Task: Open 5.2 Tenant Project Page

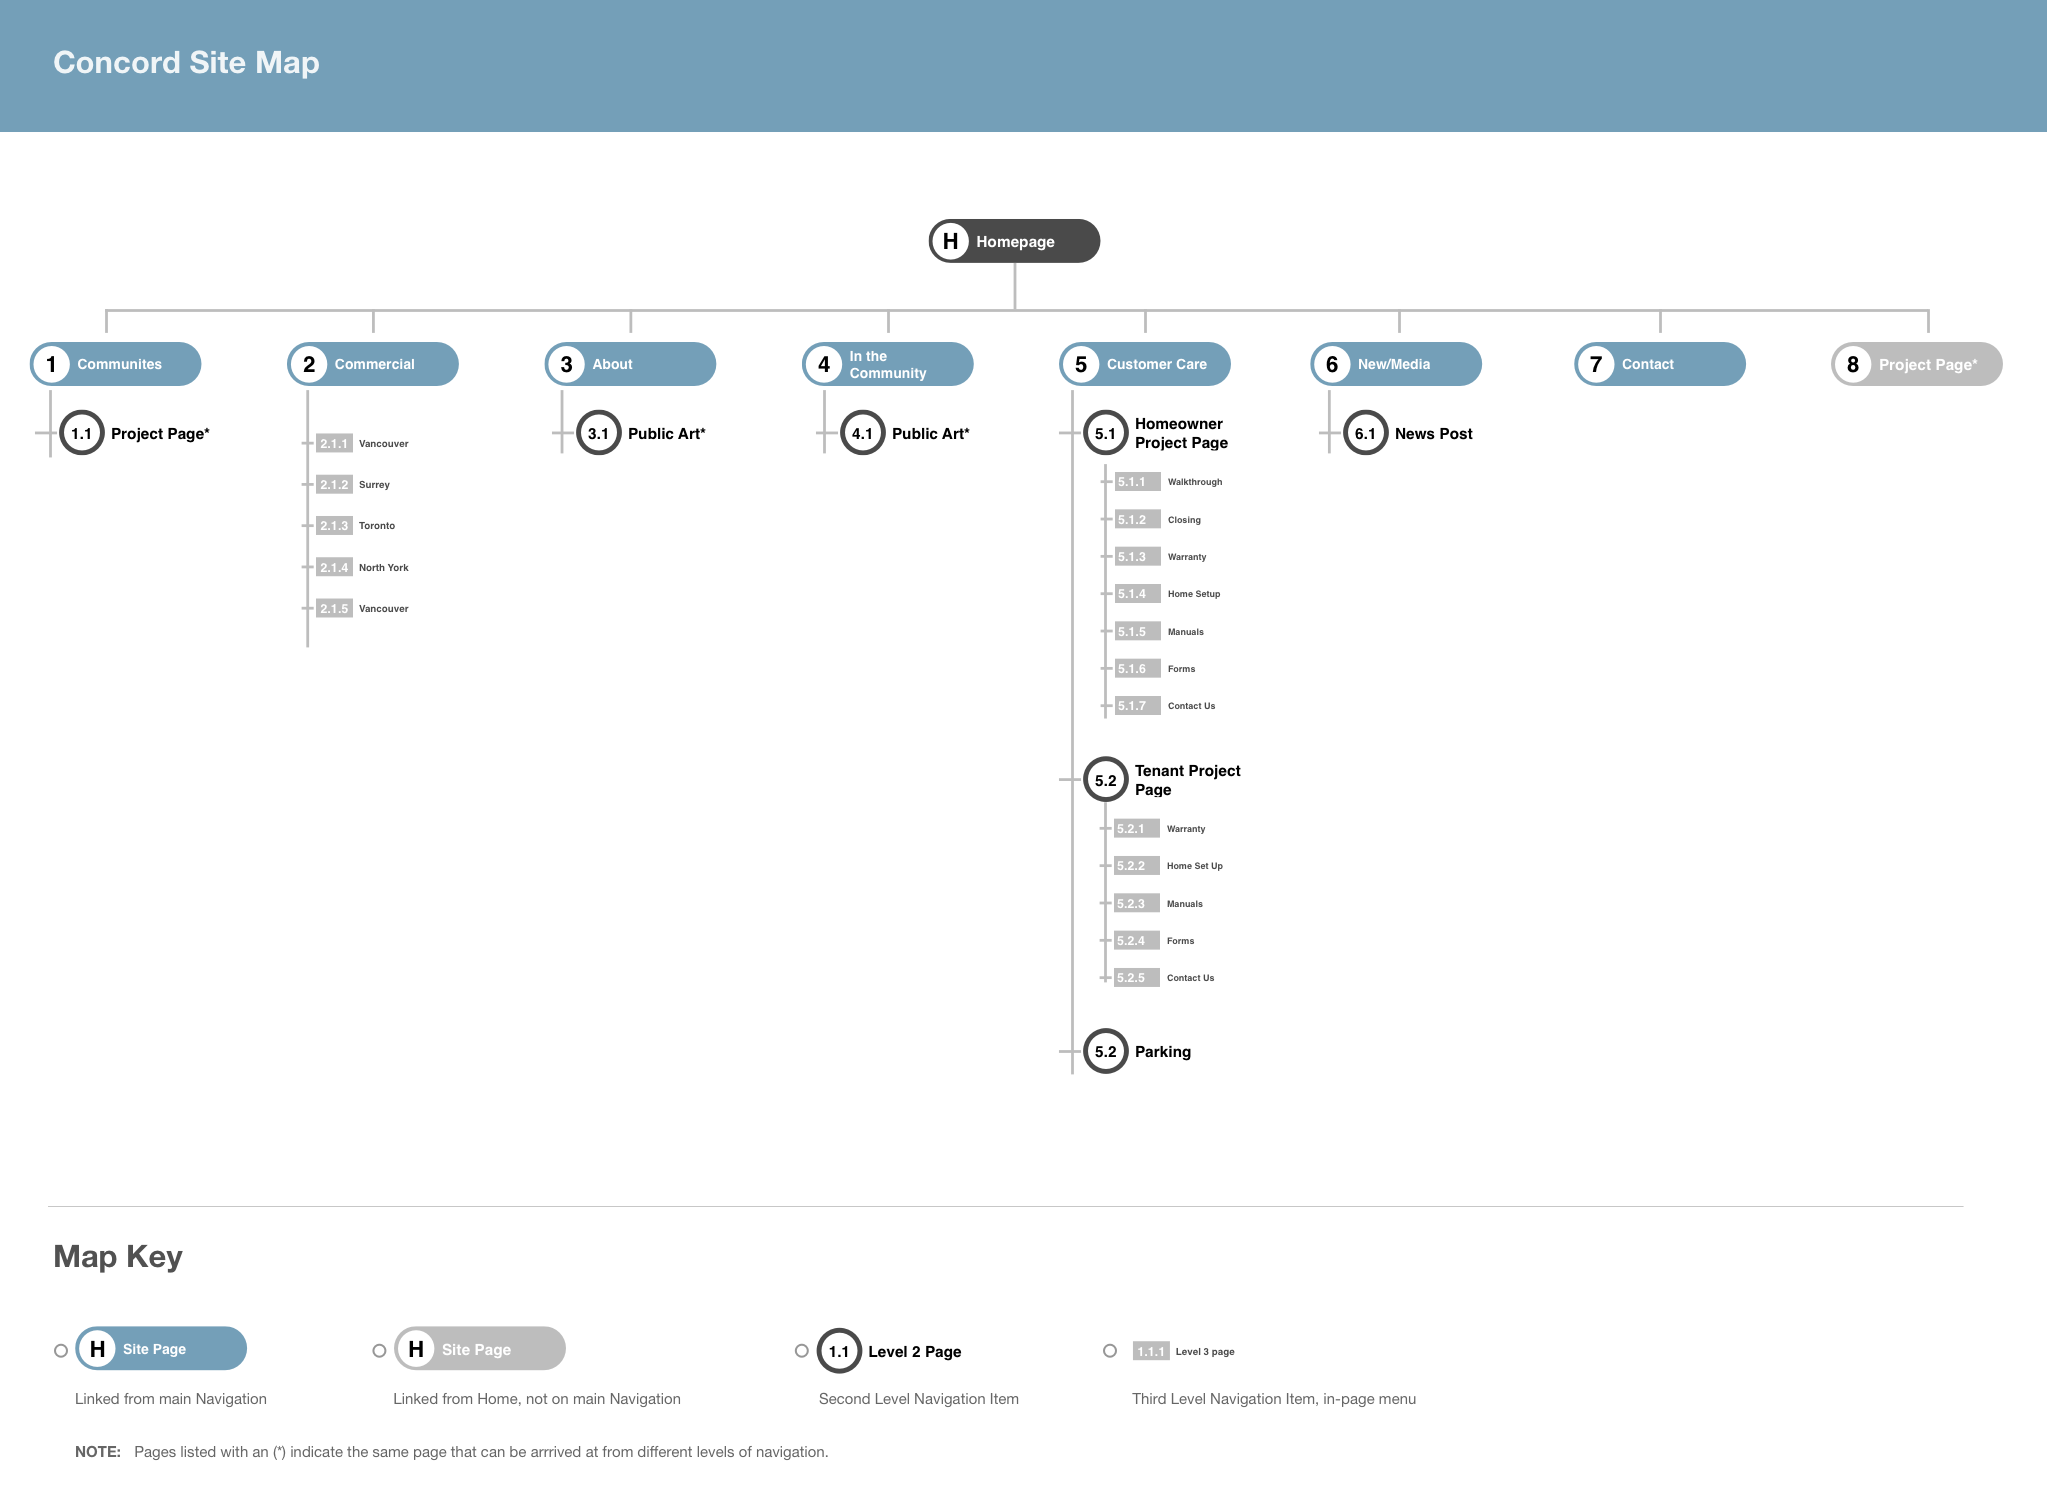Action: click(x=1163, y=780)
